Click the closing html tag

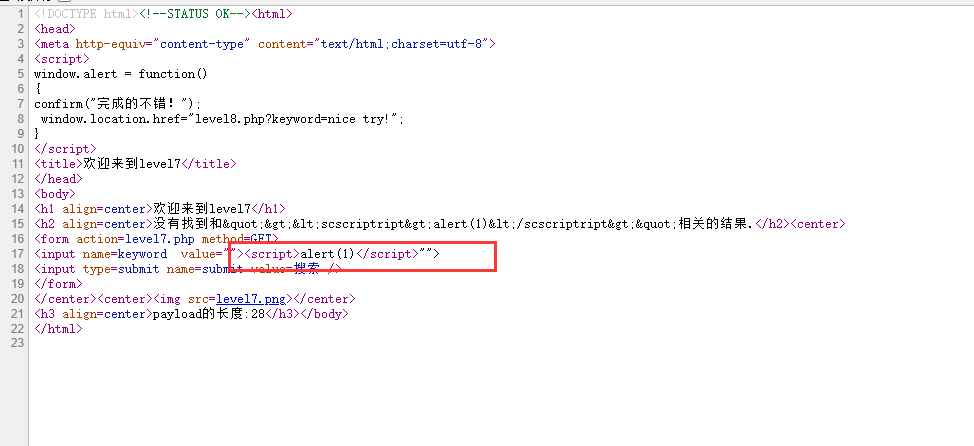point(58,329)
